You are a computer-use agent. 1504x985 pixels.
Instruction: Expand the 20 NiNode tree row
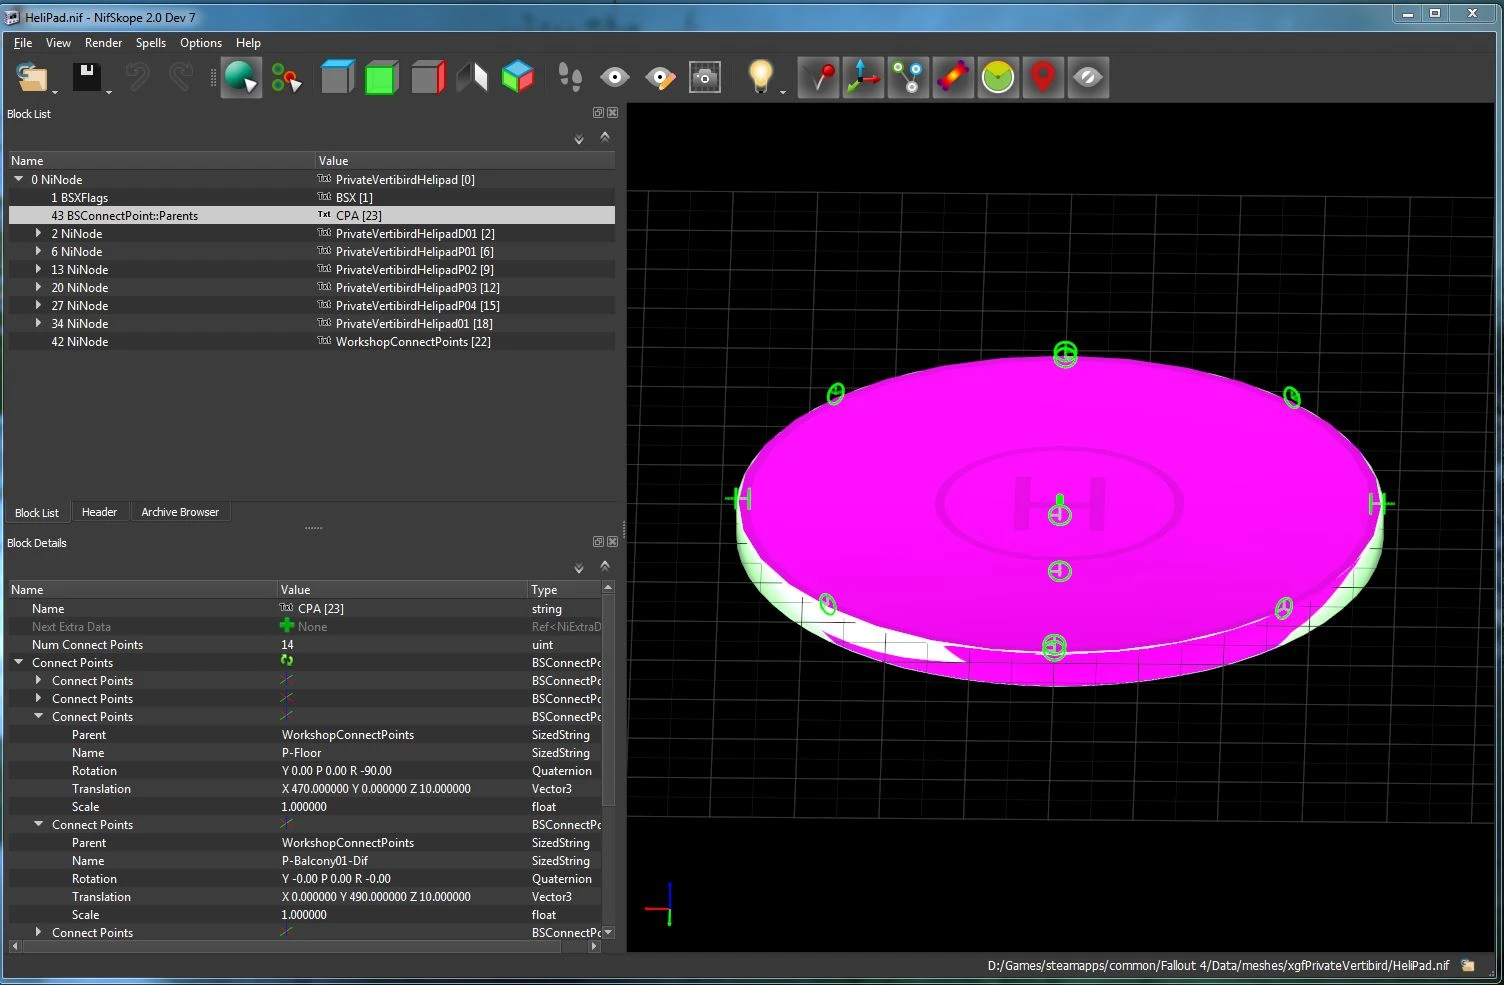point(38,287)
